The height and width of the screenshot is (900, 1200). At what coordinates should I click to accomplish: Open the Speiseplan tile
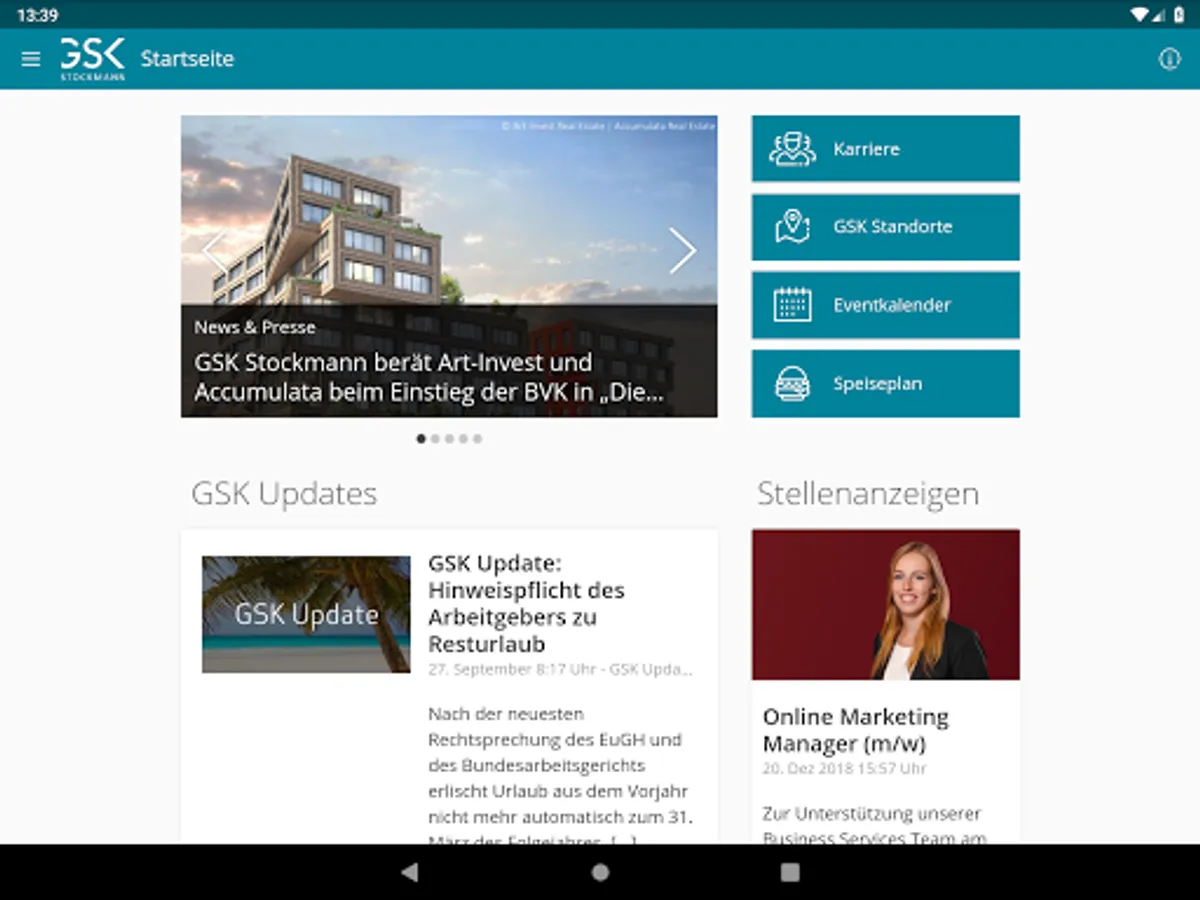(x=886, y=383)
